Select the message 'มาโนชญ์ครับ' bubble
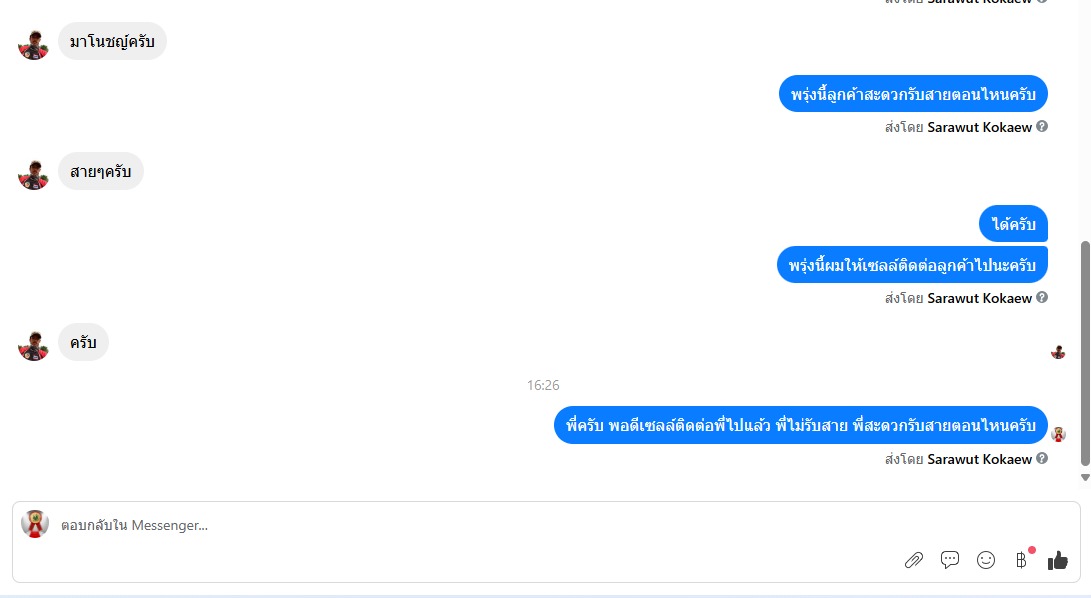 [x=112, y=41]
